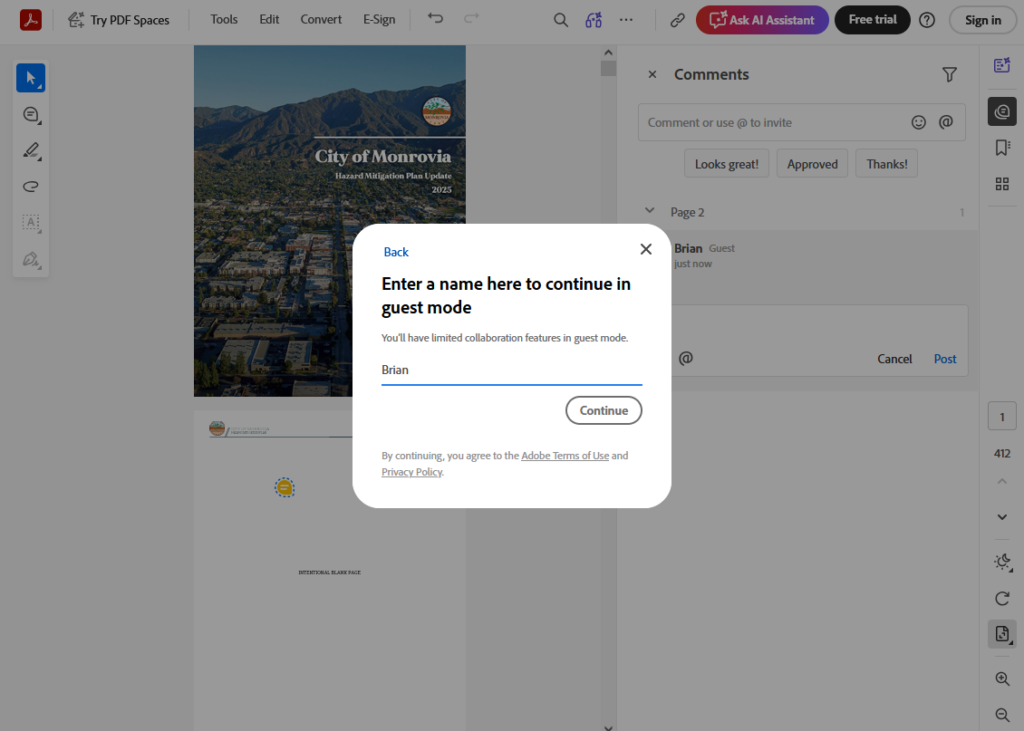
Task: Zoom in with the plus magnifier
Action: [1002, 678]
